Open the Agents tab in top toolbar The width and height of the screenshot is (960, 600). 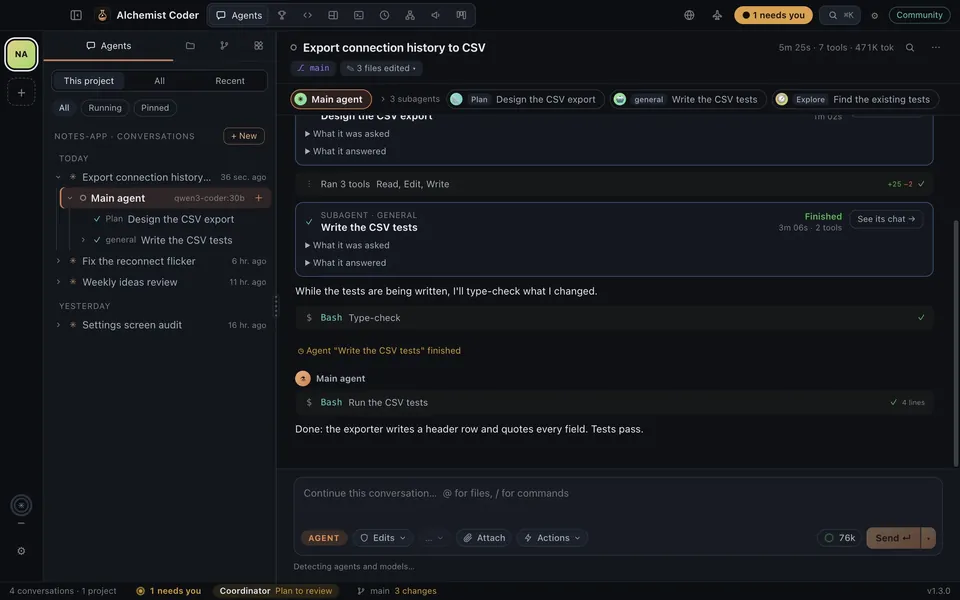pyautogui.click(x=239, y=15)
